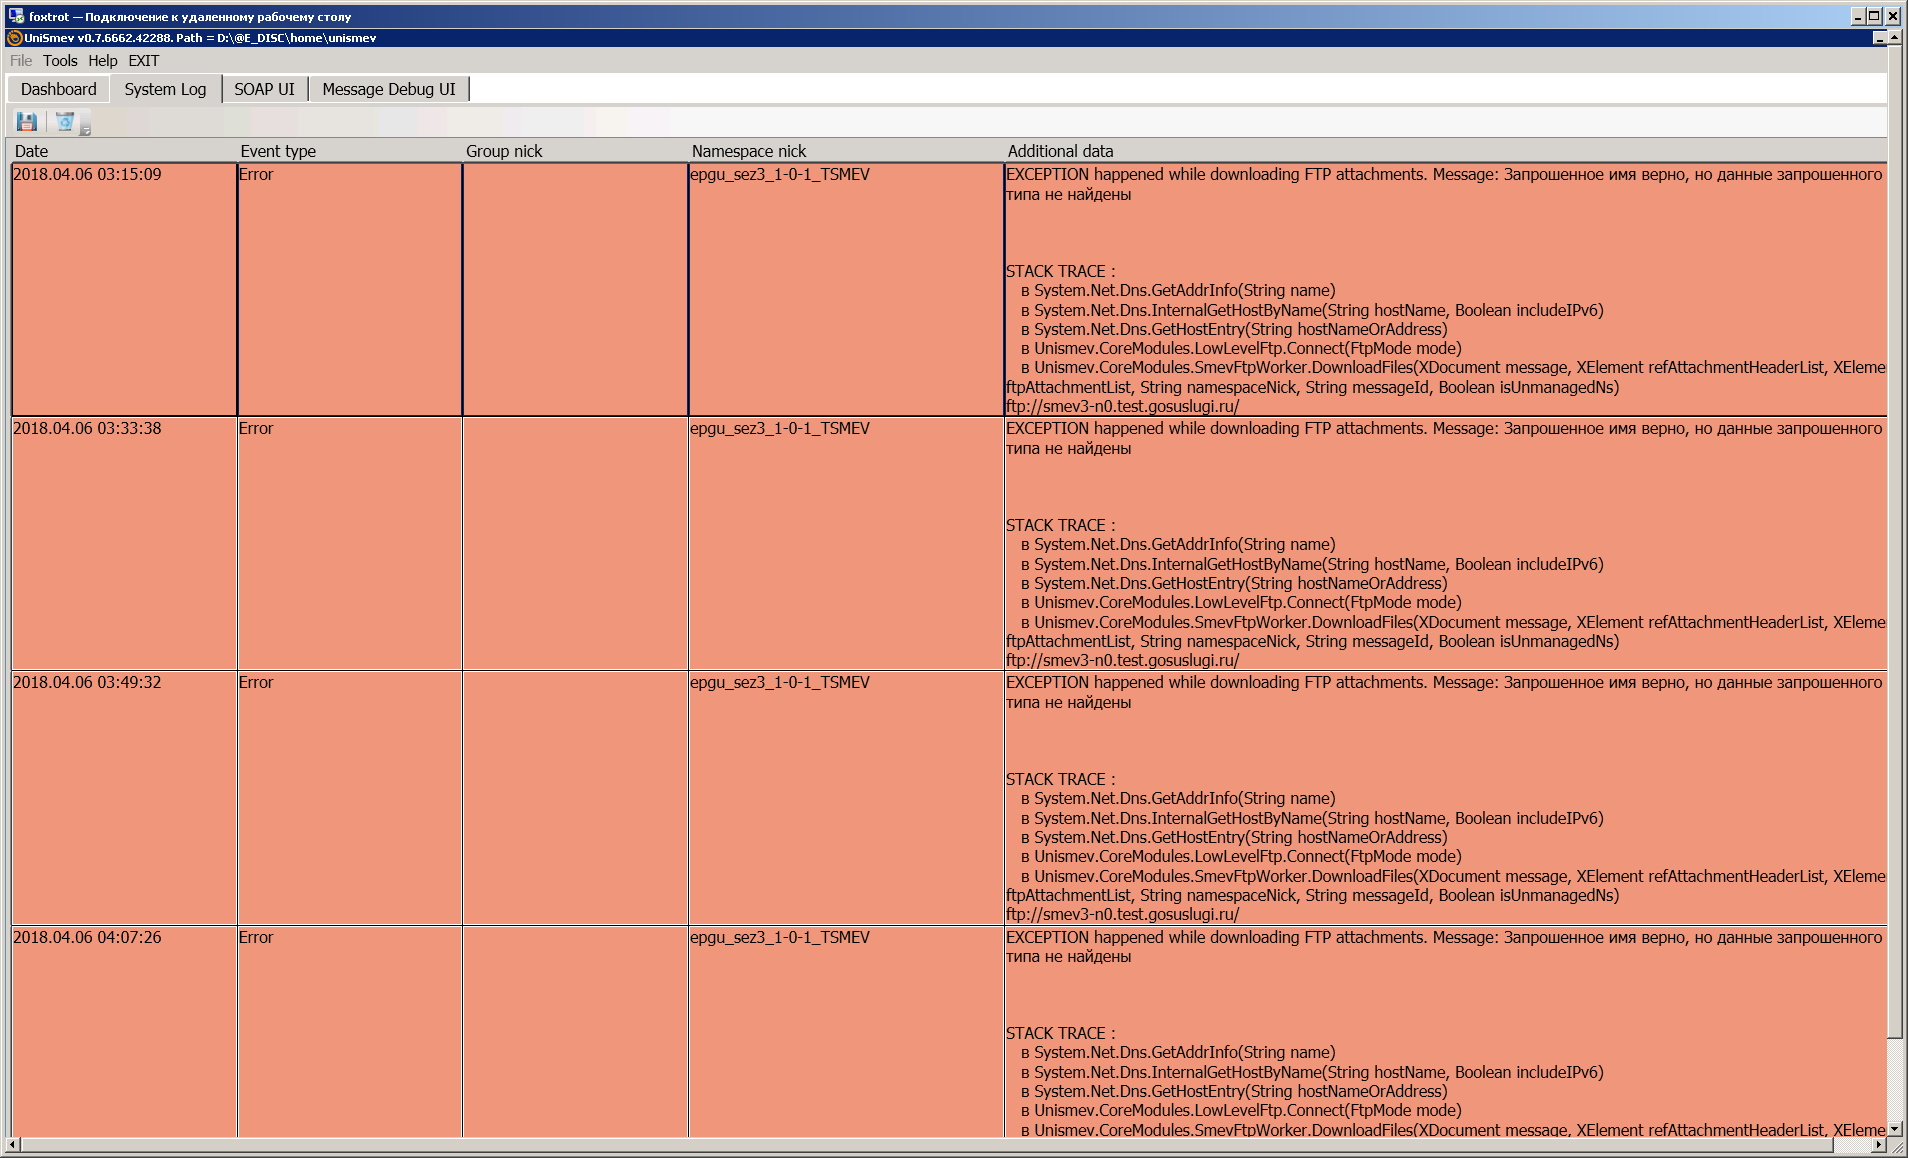
Task: Click the UniSmev application icon in title bar
Action: (x=14, y=38)
